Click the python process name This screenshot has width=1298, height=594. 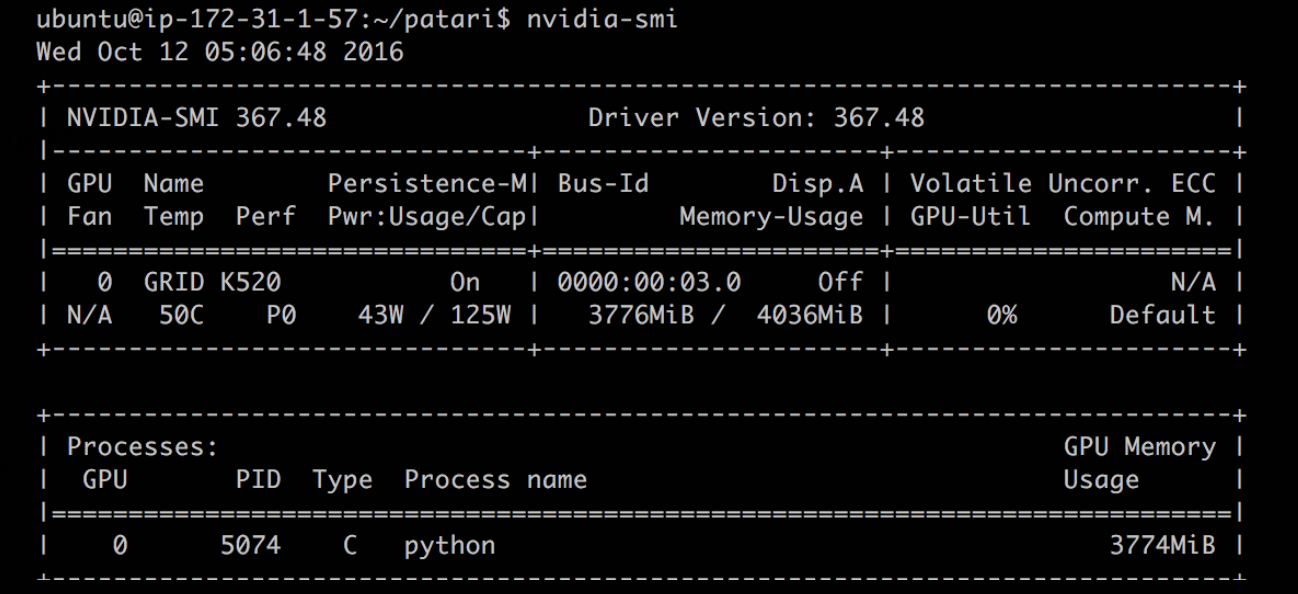point(449,547)
